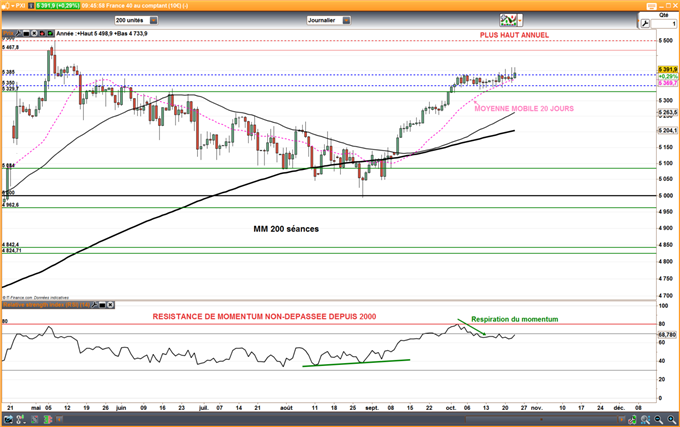The image size is (680, 427).
Task: Open the Journalier timeframe dropdown
Action: click(329, 20)
